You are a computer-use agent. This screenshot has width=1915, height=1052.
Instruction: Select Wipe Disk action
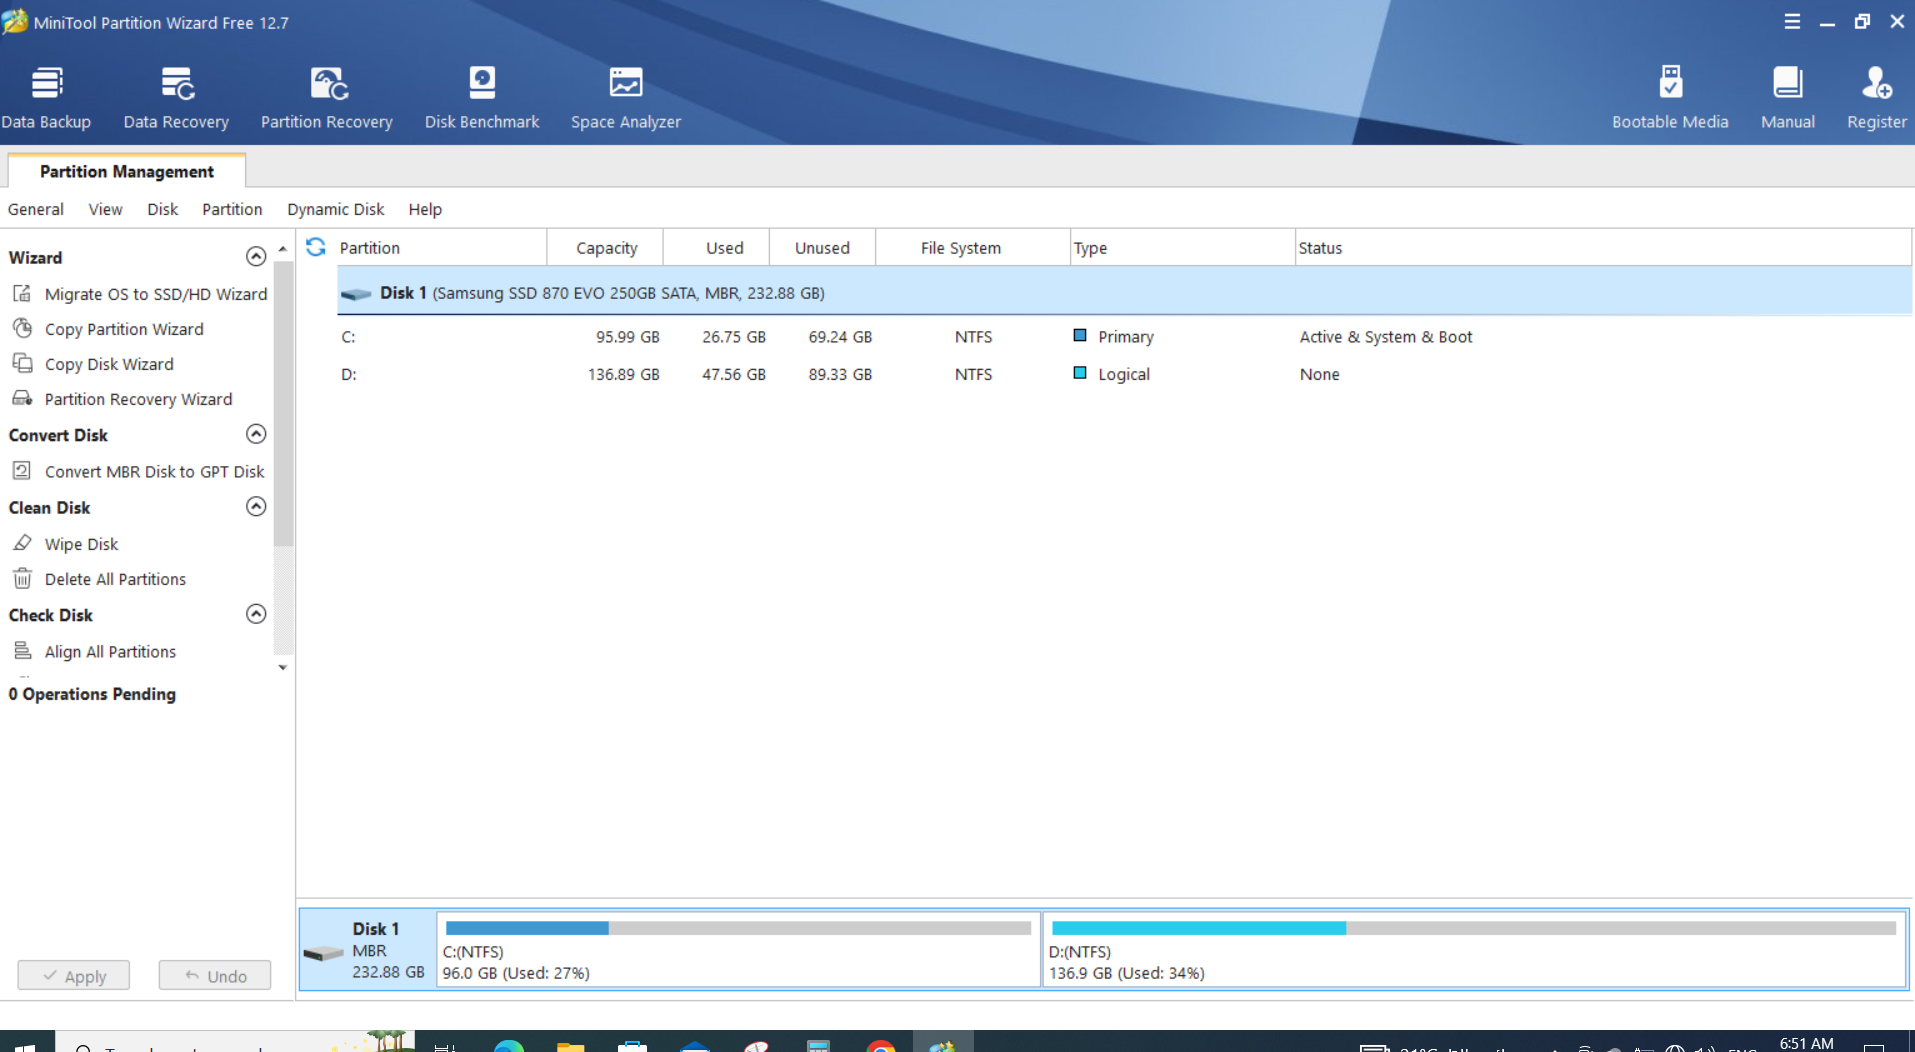point(65,544)
